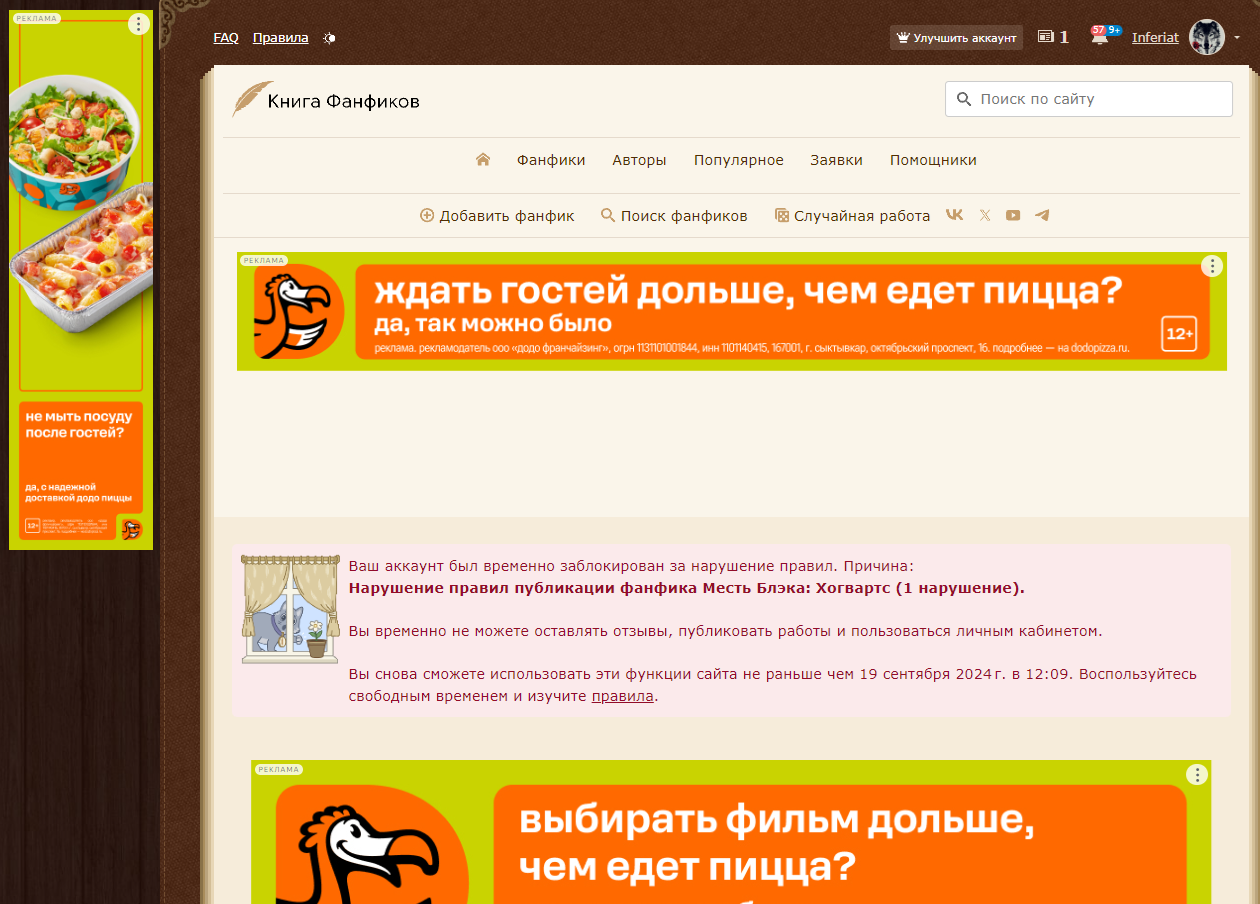Click the 12+ age badge in top banner
Screen dimensions: 1260x904
point(1179,334)
